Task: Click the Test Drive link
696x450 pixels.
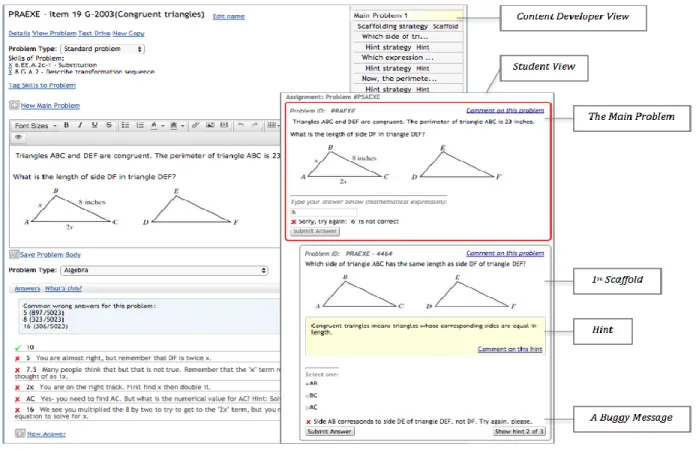Action: 94,33
